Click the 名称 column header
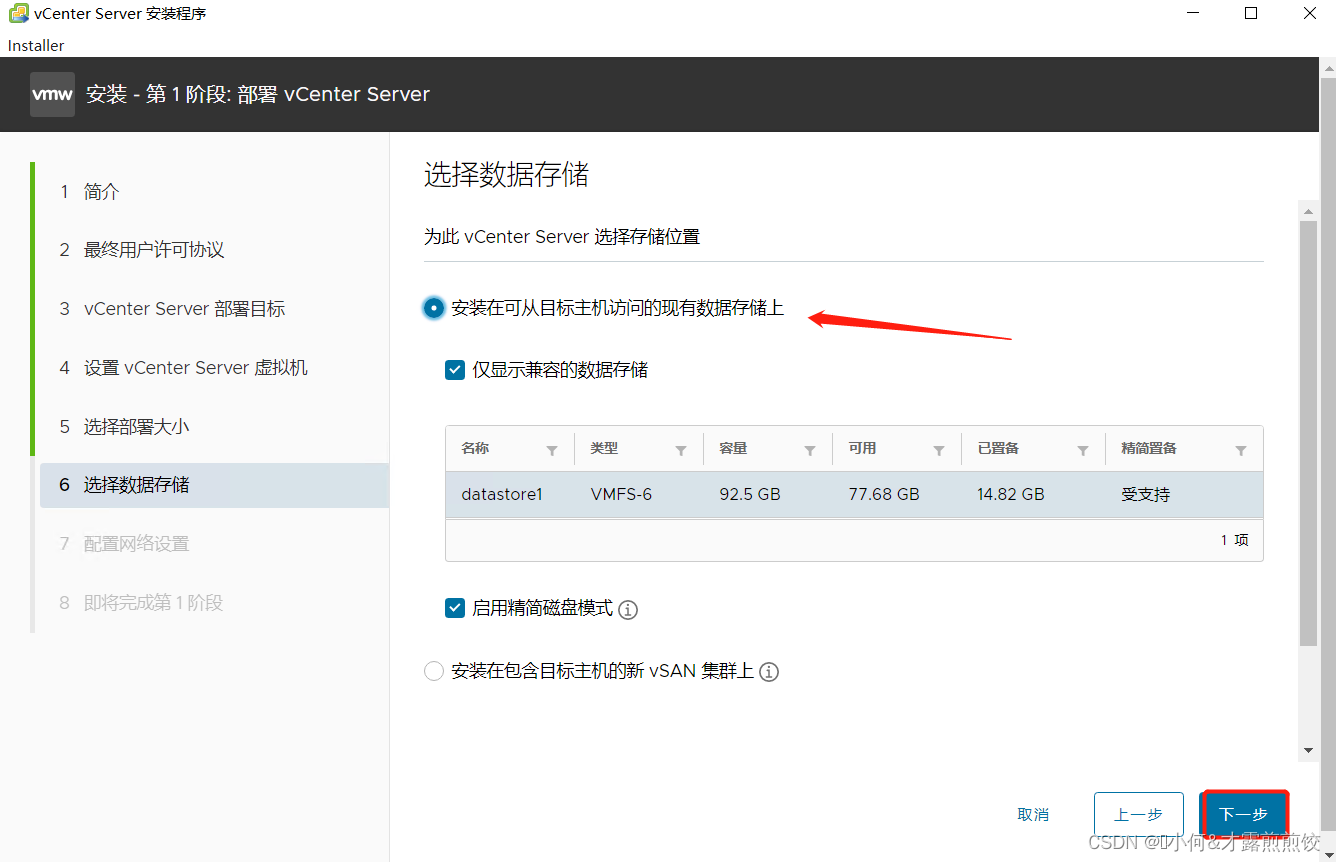 pyautogui.click(x=475, y=448)
